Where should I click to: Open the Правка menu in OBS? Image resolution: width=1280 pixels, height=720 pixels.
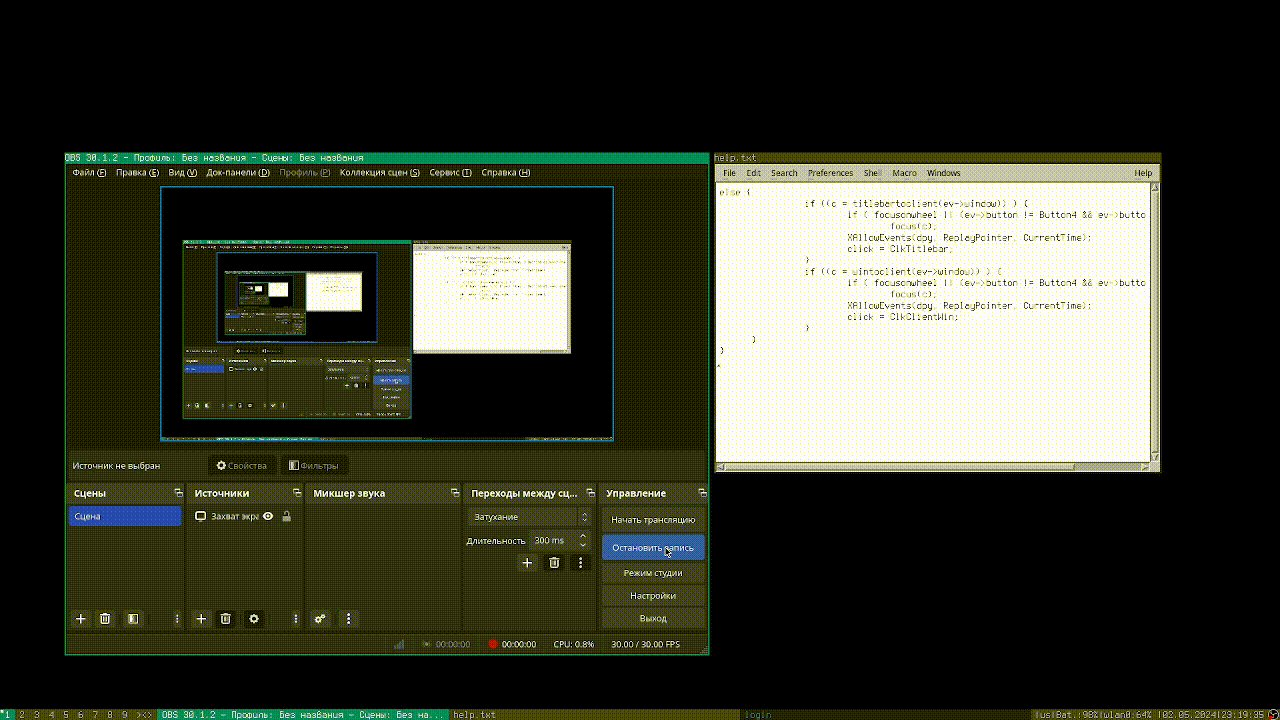click(137, 173)
